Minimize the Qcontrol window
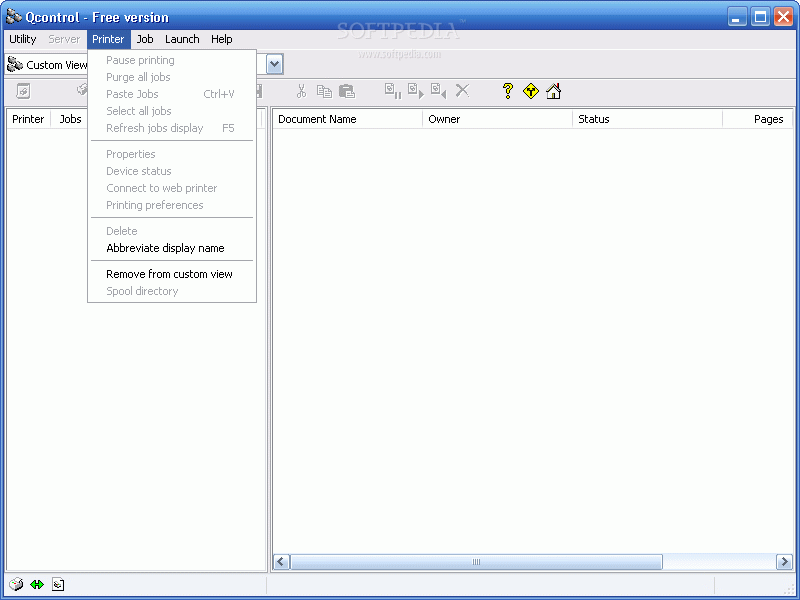 click(x=737, y=17)
